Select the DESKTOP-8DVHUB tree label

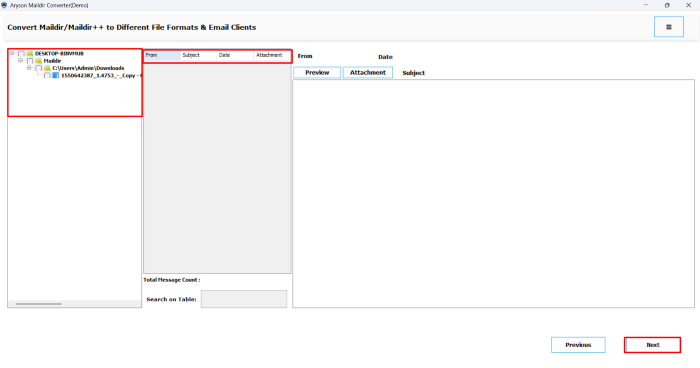[59, 54]
